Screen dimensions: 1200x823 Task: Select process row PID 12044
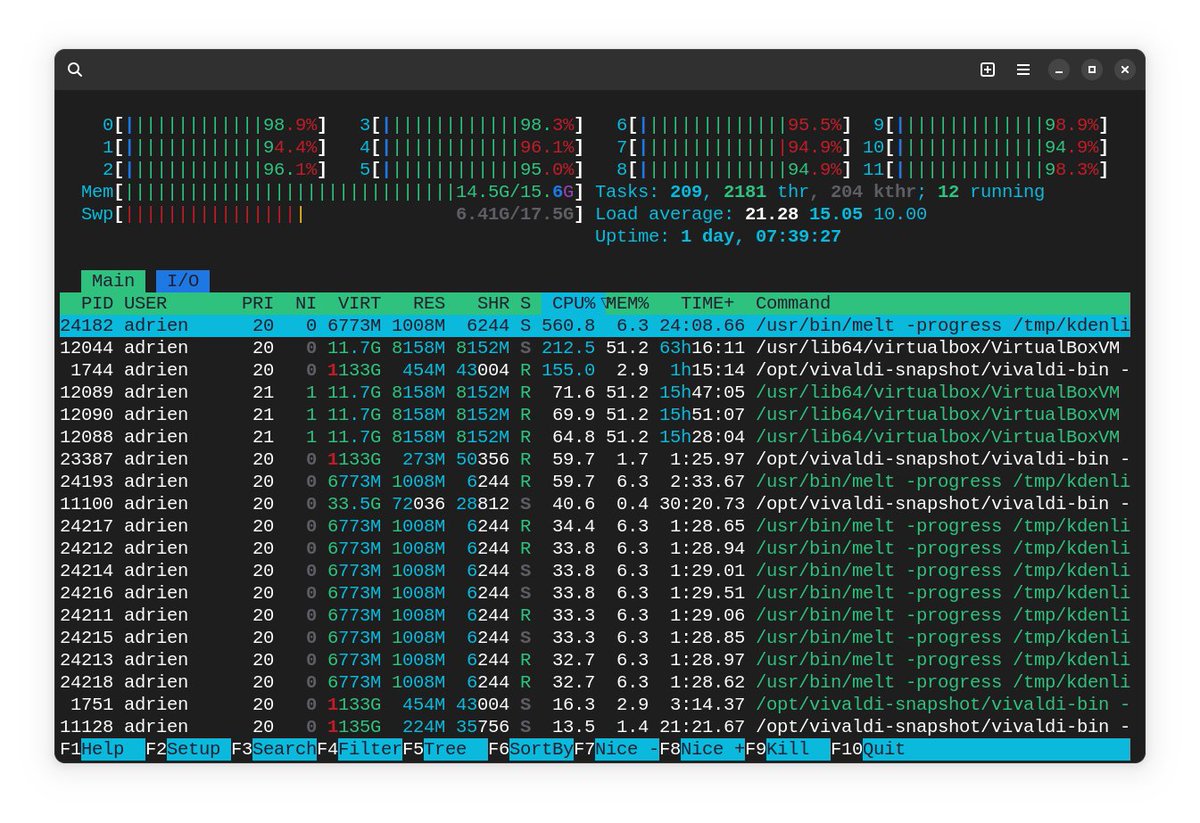coord(595,348)
